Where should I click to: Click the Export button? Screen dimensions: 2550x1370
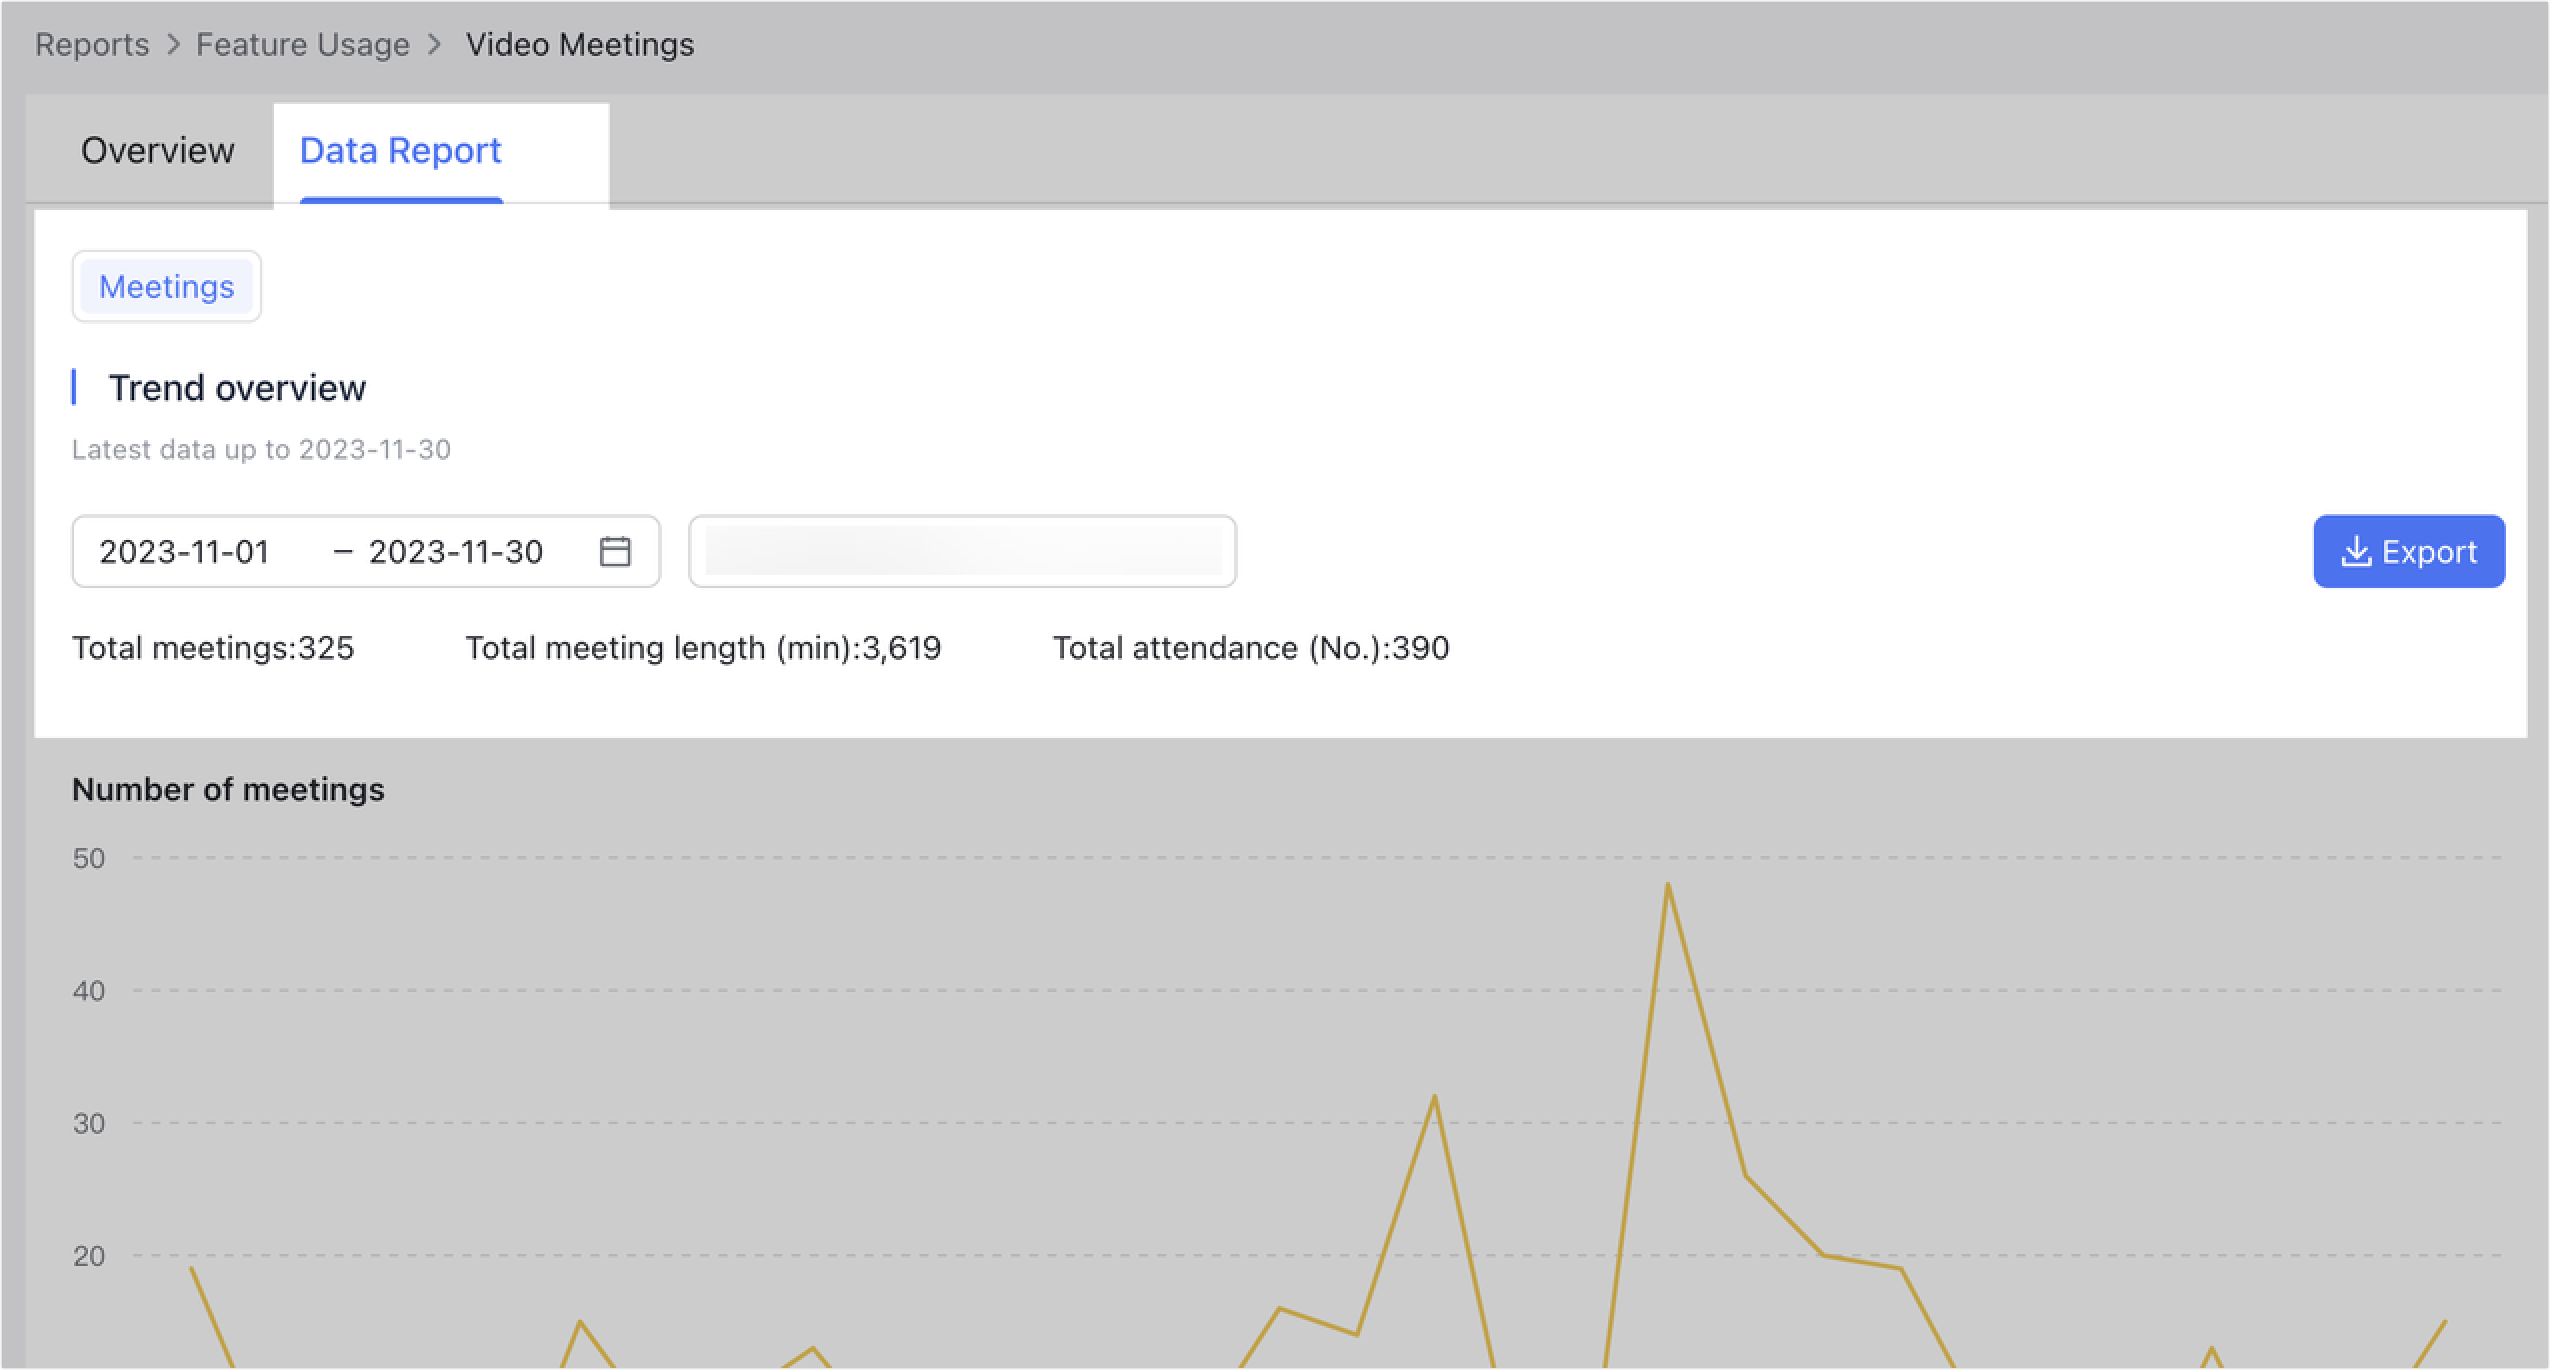2408,551
